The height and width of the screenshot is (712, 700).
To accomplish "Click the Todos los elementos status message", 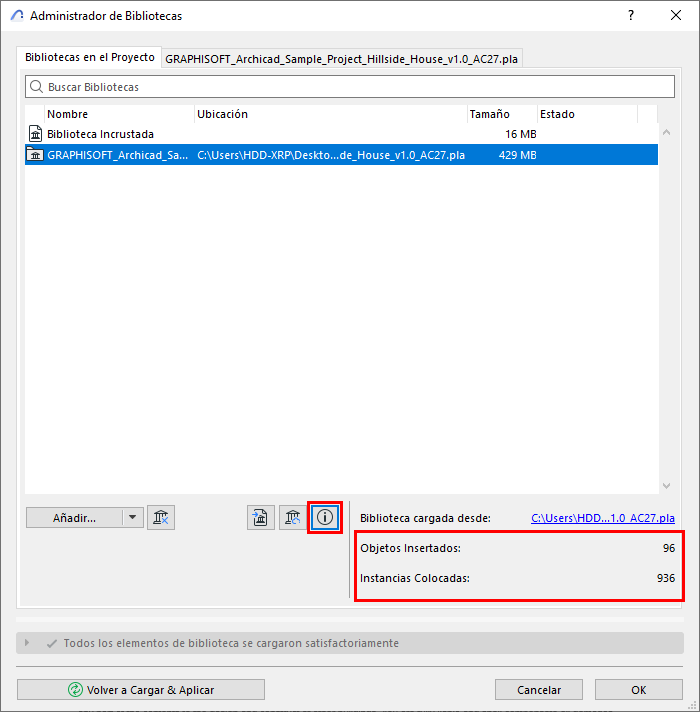I will click(x=231, y=643).
